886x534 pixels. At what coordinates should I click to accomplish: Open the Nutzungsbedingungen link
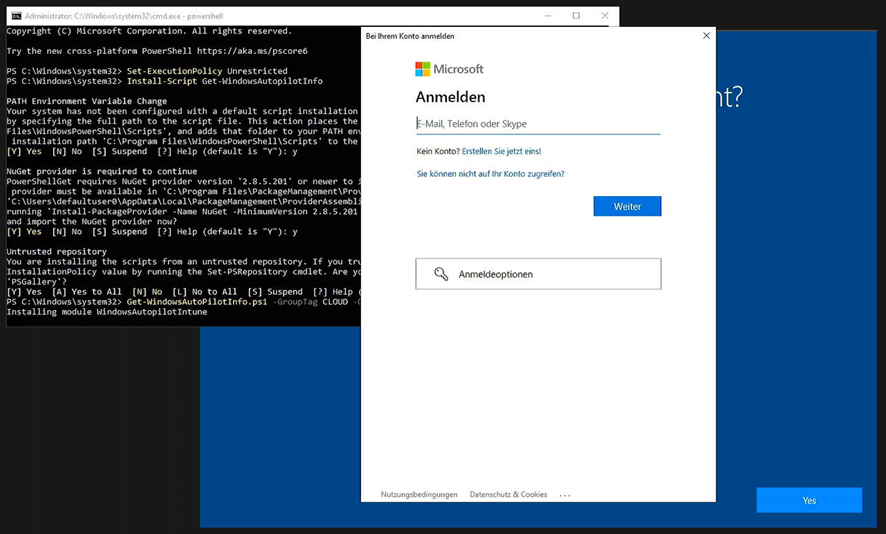pyautogui.click(x=419, y=495)
